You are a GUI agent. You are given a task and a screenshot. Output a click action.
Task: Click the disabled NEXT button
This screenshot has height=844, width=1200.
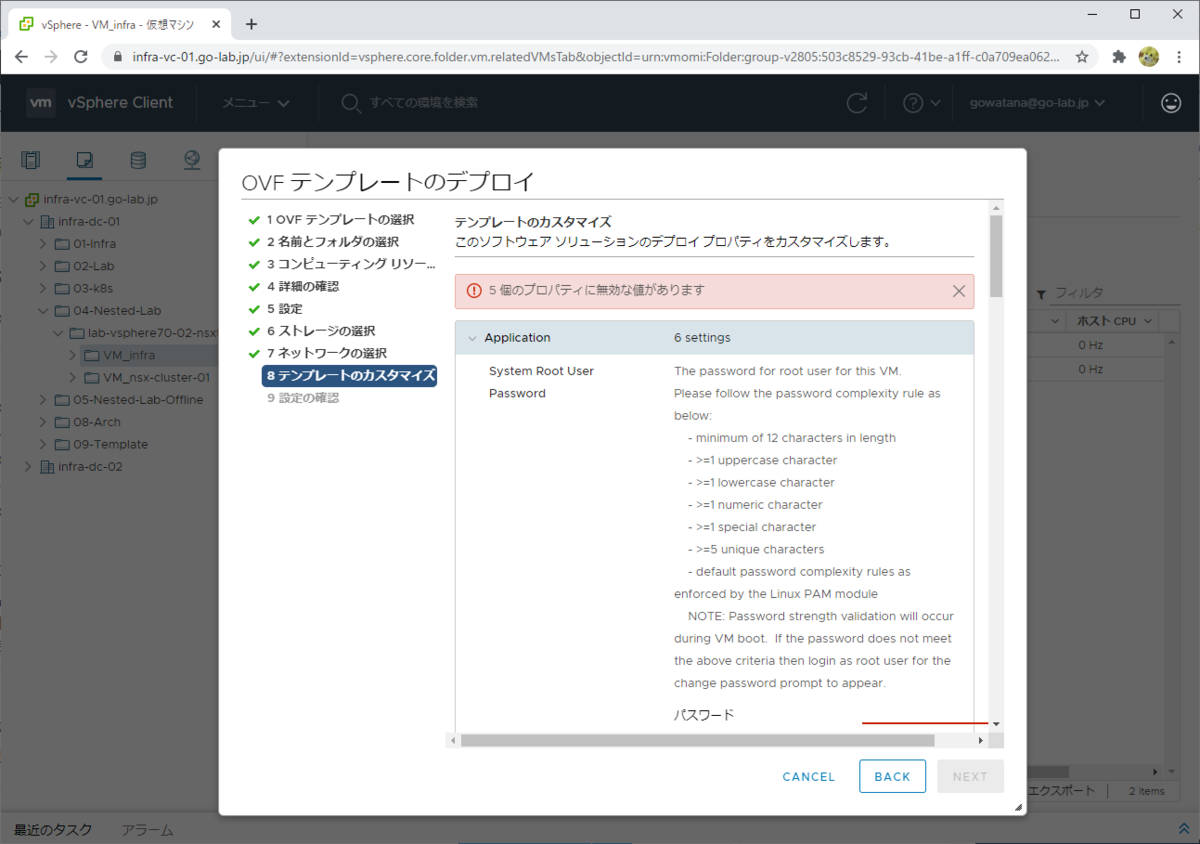point(970,777)
